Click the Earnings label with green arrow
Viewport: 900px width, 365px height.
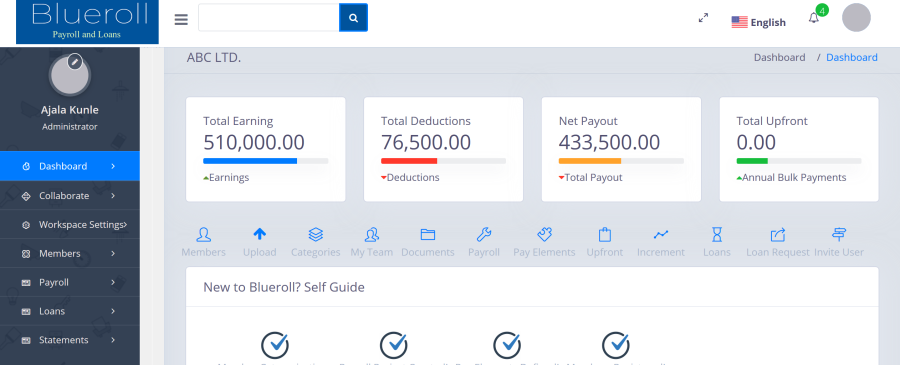[x=226, y=177]
